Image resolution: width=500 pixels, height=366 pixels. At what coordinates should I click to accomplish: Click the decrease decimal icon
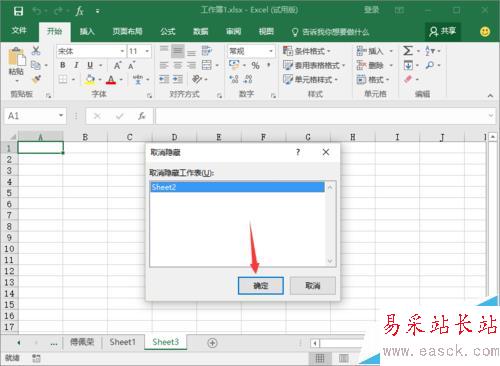pyautogui.click(x=248, y=79)
